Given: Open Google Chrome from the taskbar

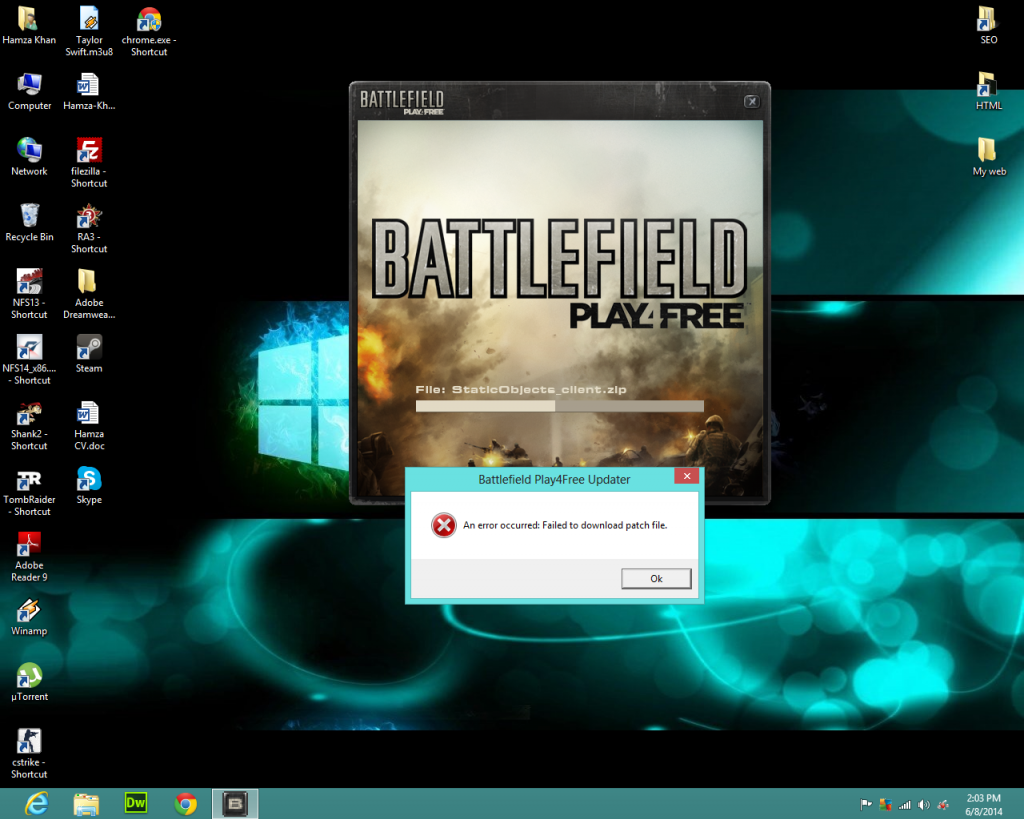Looking at the screenshot, I should [185, 803].
